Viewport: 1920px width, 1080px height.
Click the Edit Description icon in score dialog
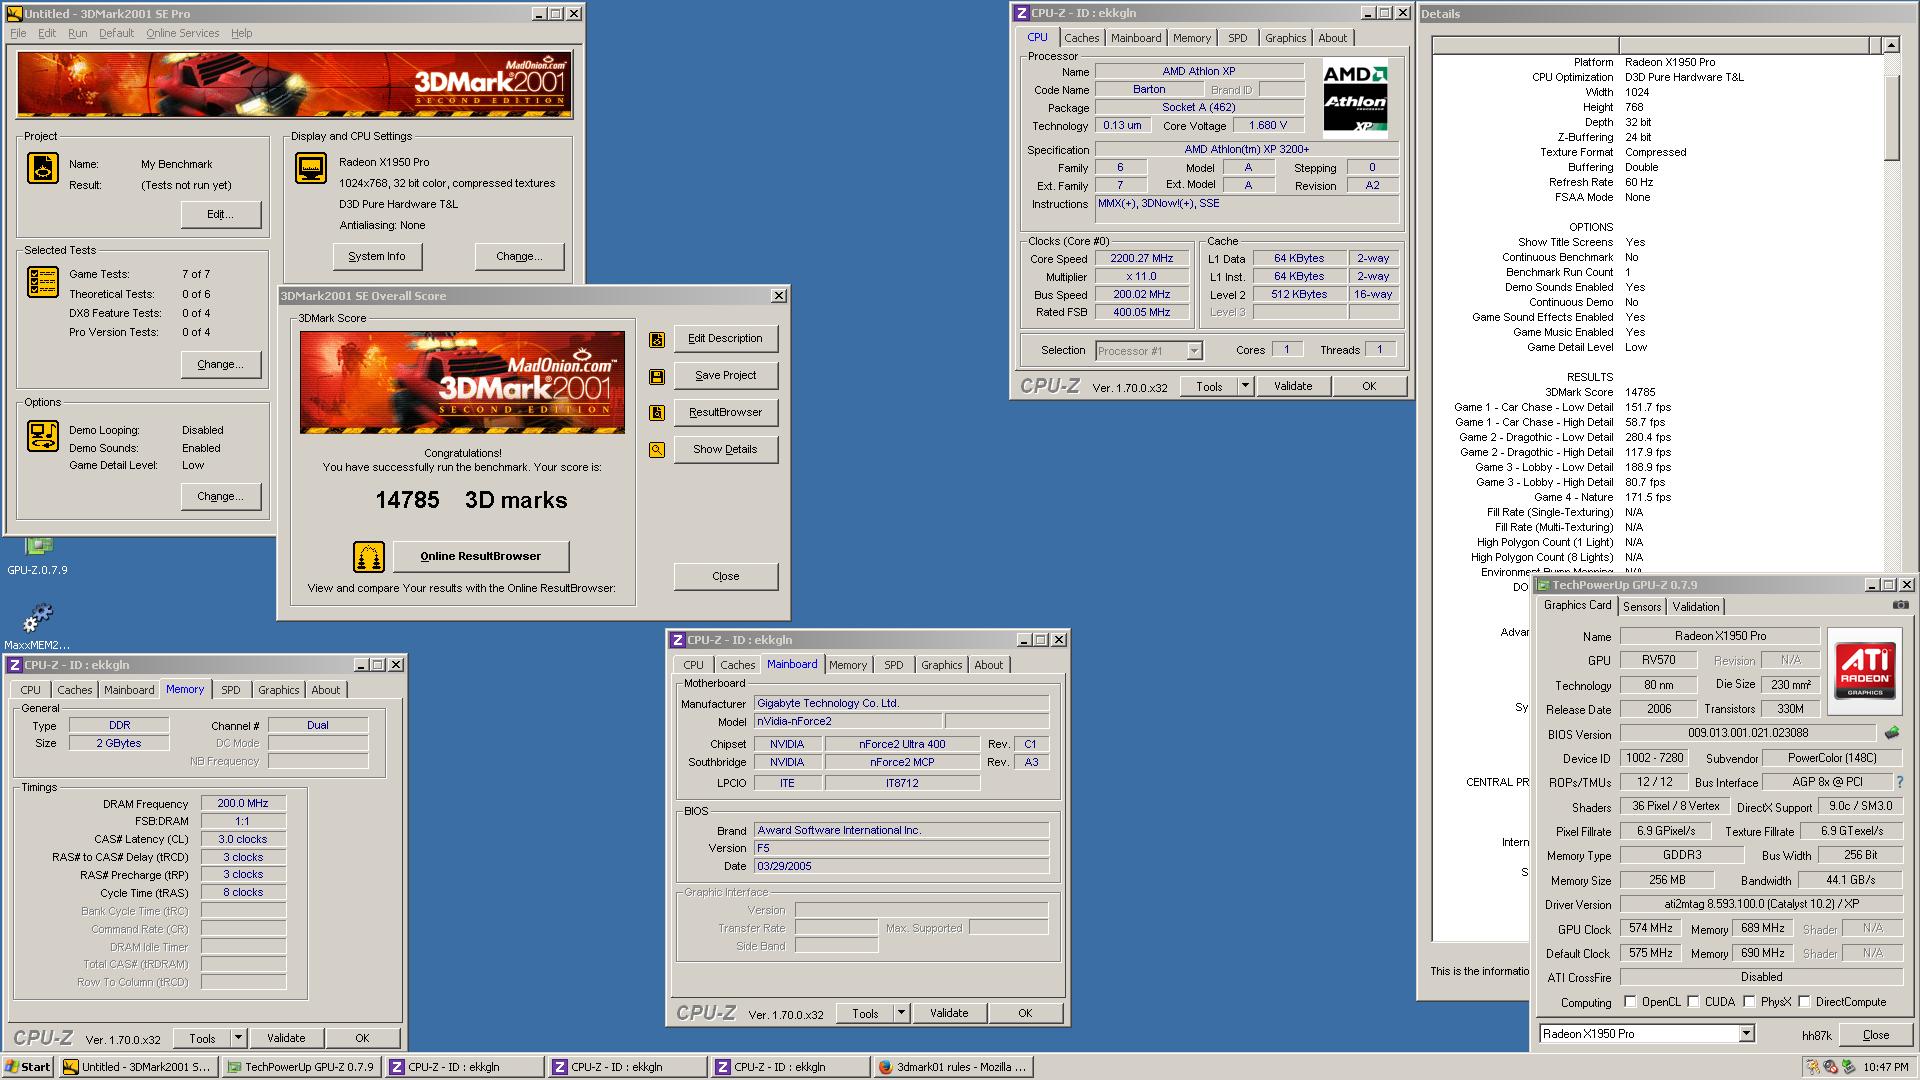[x=657, y=340]
